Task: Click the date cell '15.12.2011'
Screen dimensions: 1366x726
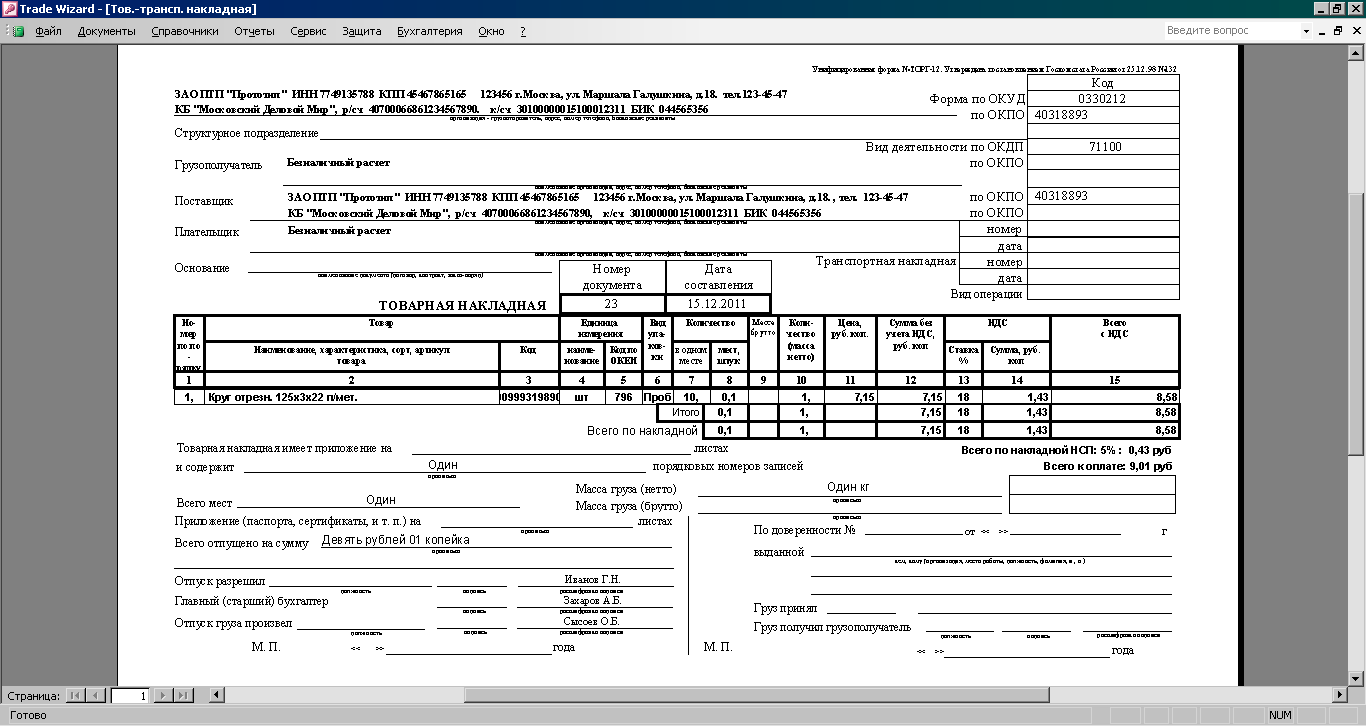Action: click(718, 303)
